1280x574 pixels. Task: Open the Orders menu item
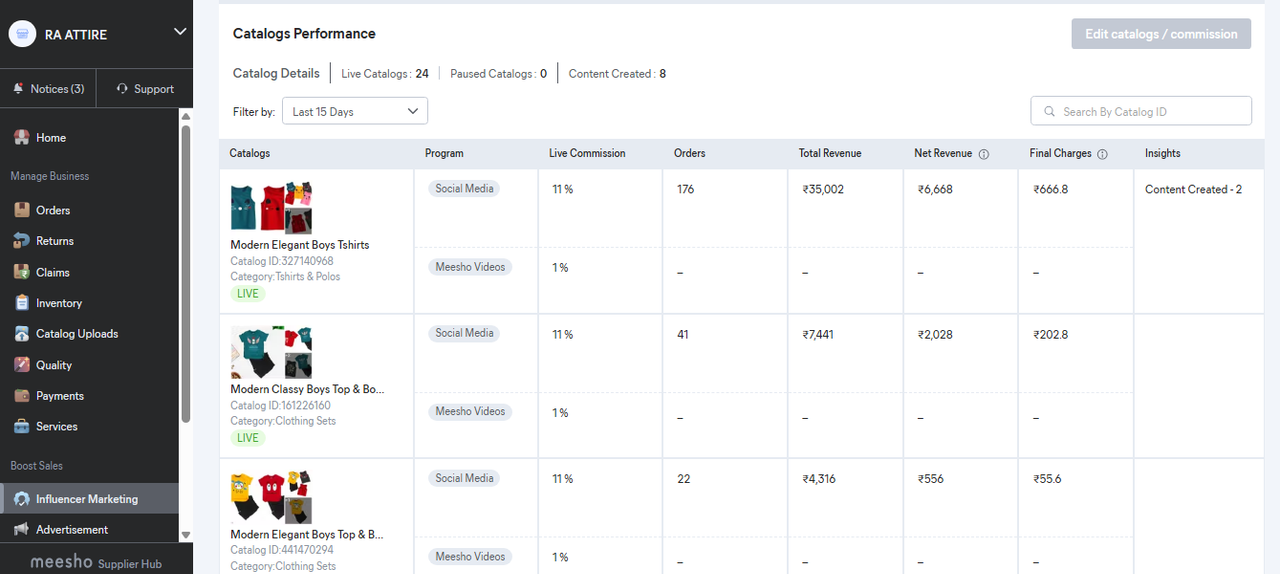pos(53,210)
